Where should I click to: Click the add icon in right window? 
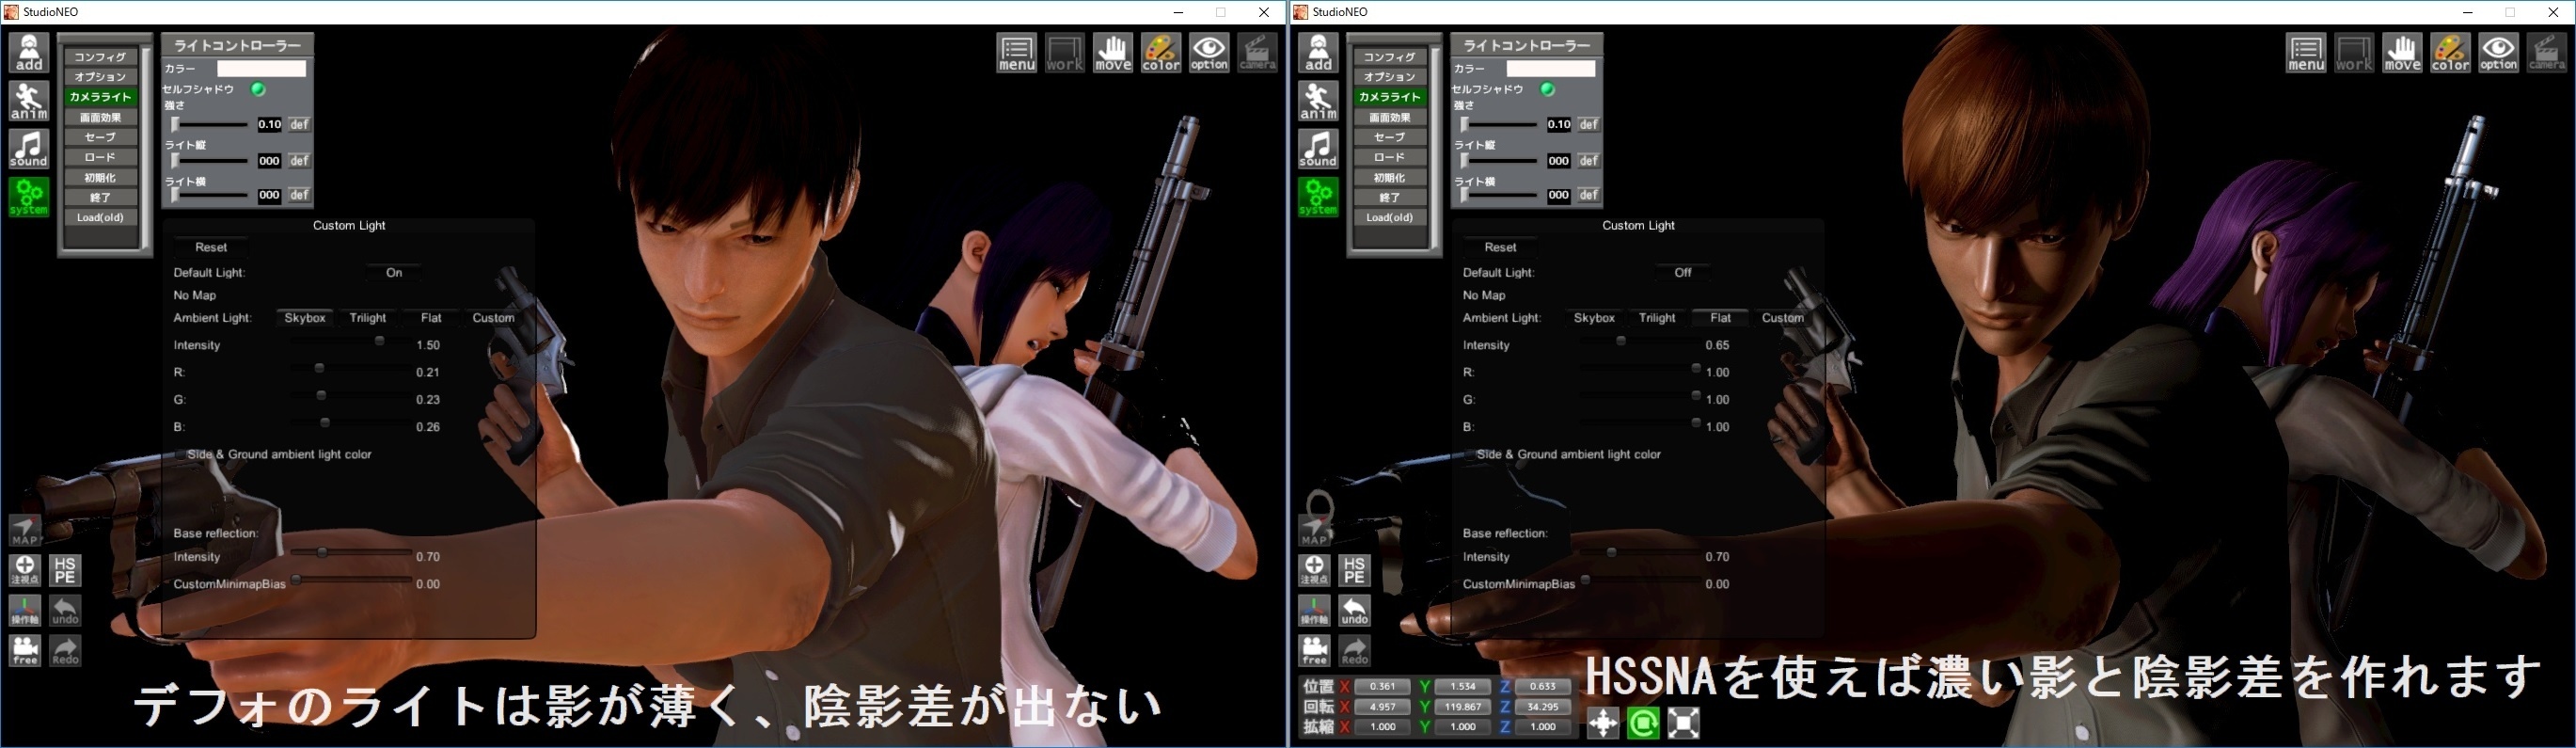[x=1318, y=52]
